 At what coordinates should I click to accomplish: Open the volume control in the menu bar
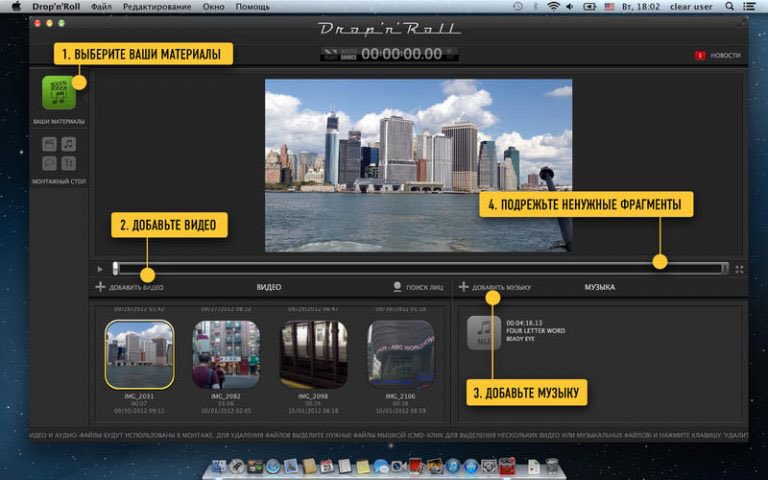click(570, 6)
